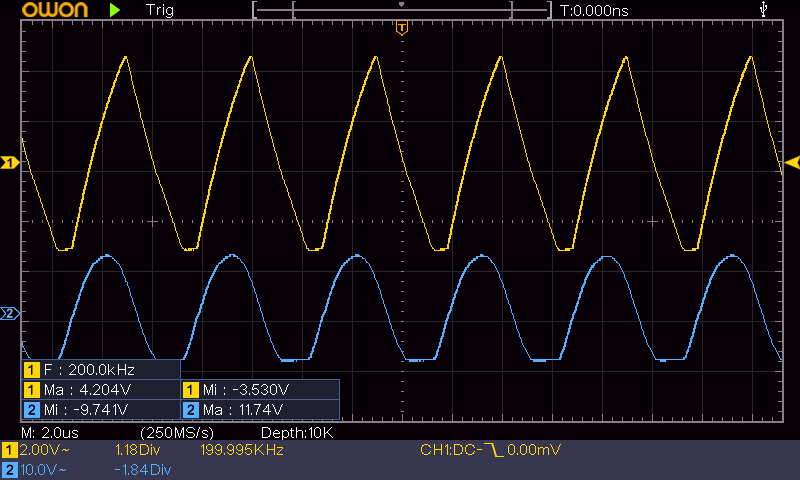Image resolution: width=800 pixels, height=480 pixels.
Task: Click the 2.00V~ channel 1 scale
Action: tap(44, 450)
